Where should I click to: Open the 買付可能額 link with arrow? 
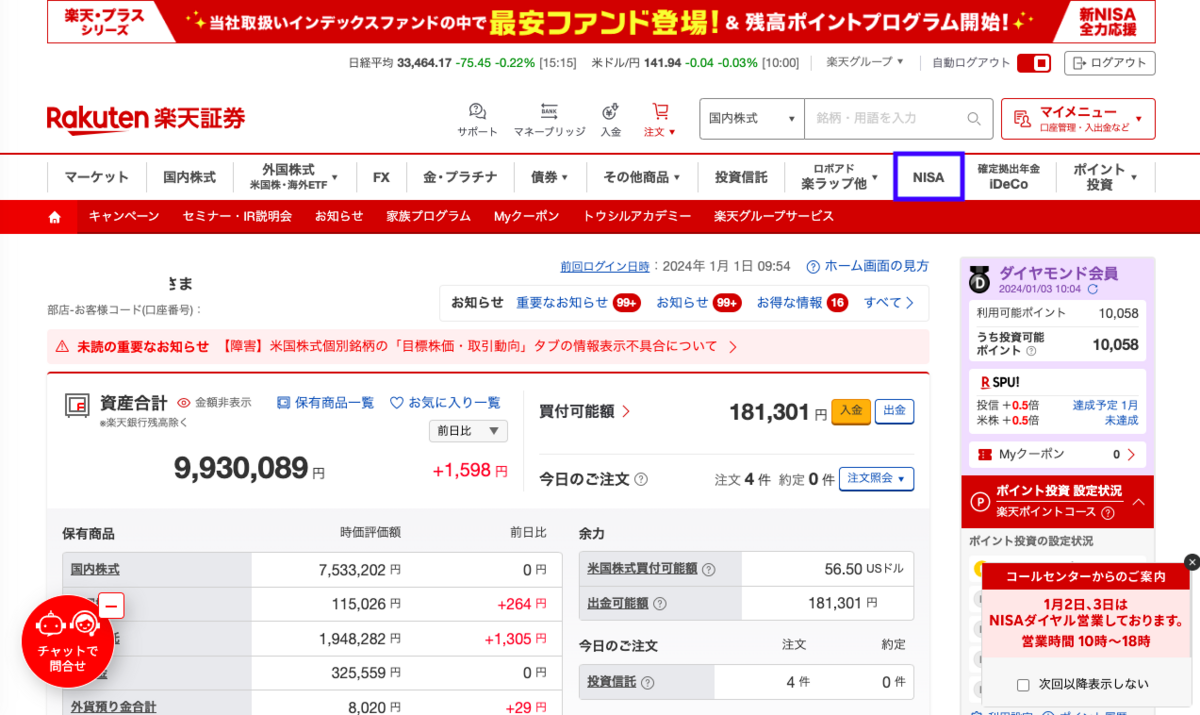point(585,411)
